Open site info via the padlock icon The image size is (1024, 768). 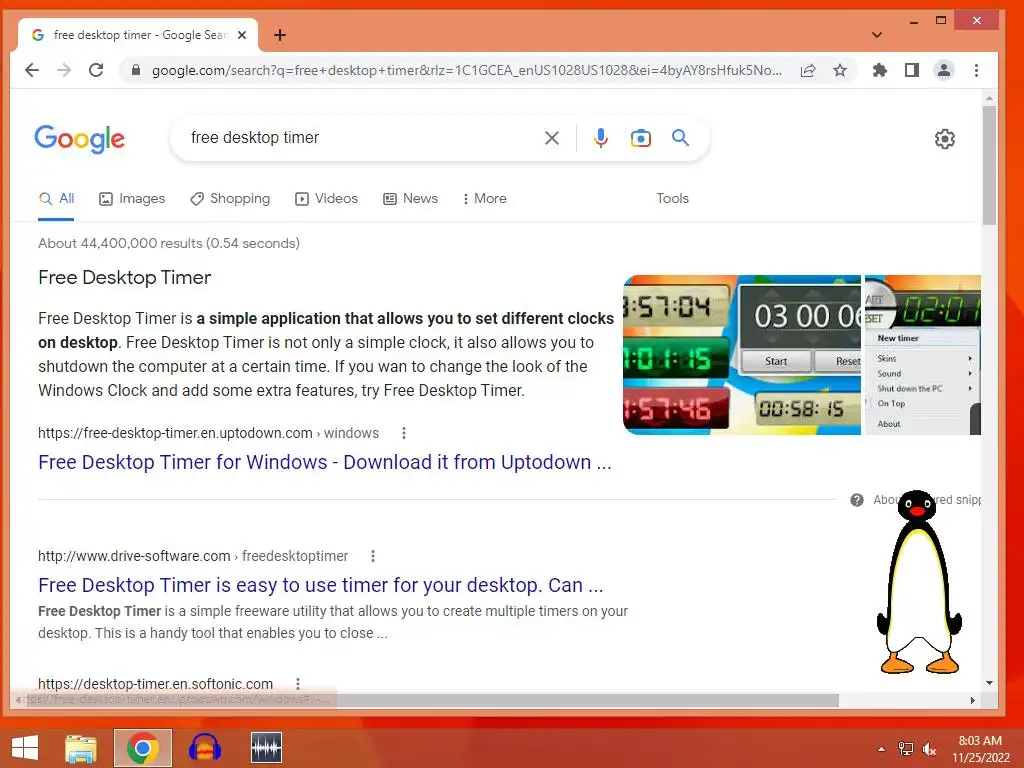point(136,70)
